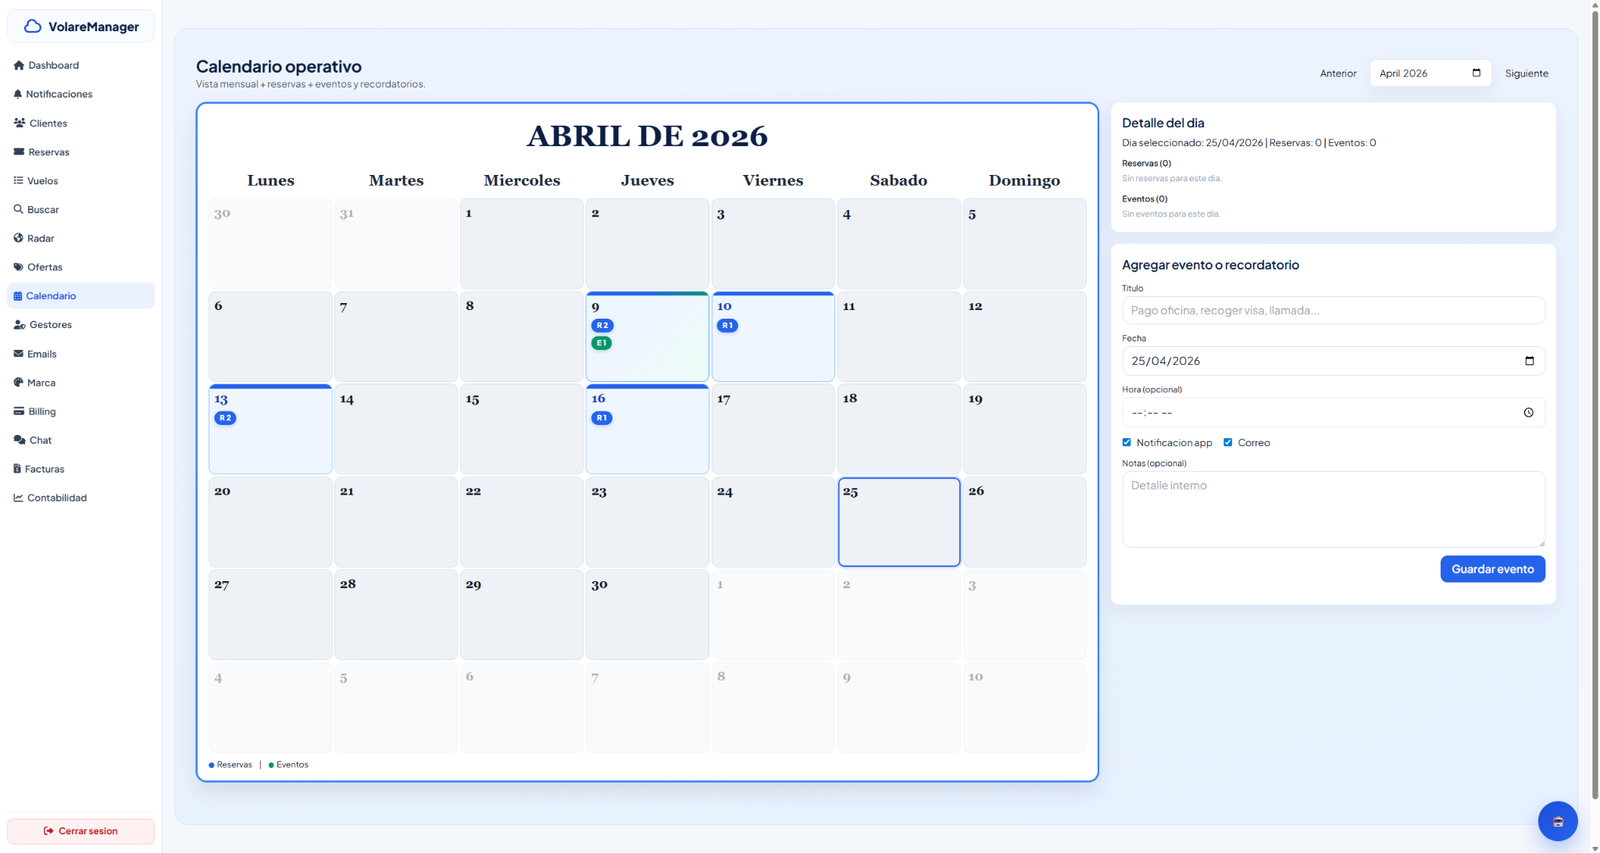
Task: Click "Detalle del dia" heading
Action: coord(1163,123)
